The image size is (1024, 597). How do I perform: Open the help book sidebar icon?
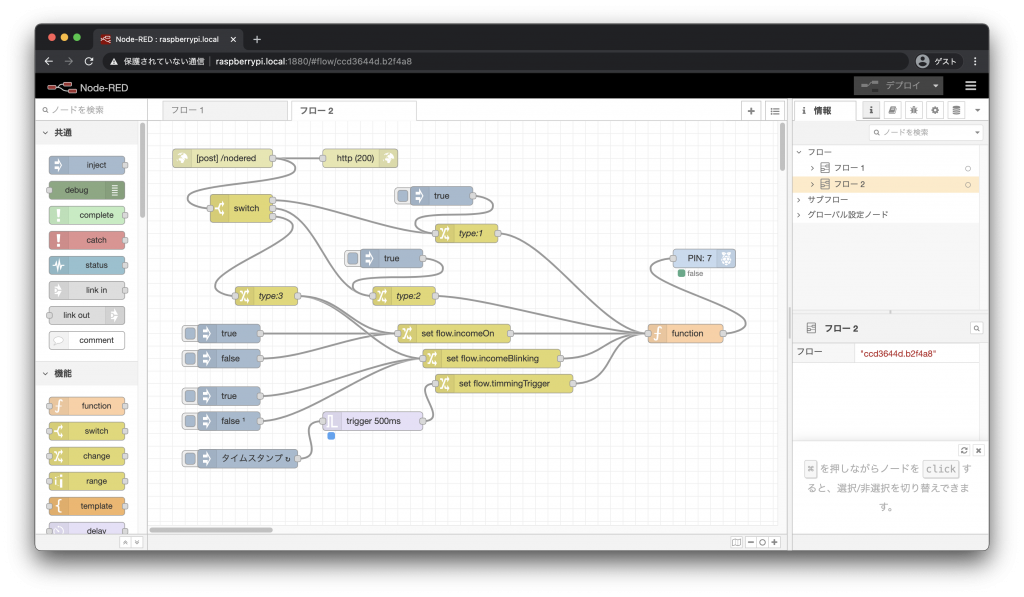click(x=892, y=110)
